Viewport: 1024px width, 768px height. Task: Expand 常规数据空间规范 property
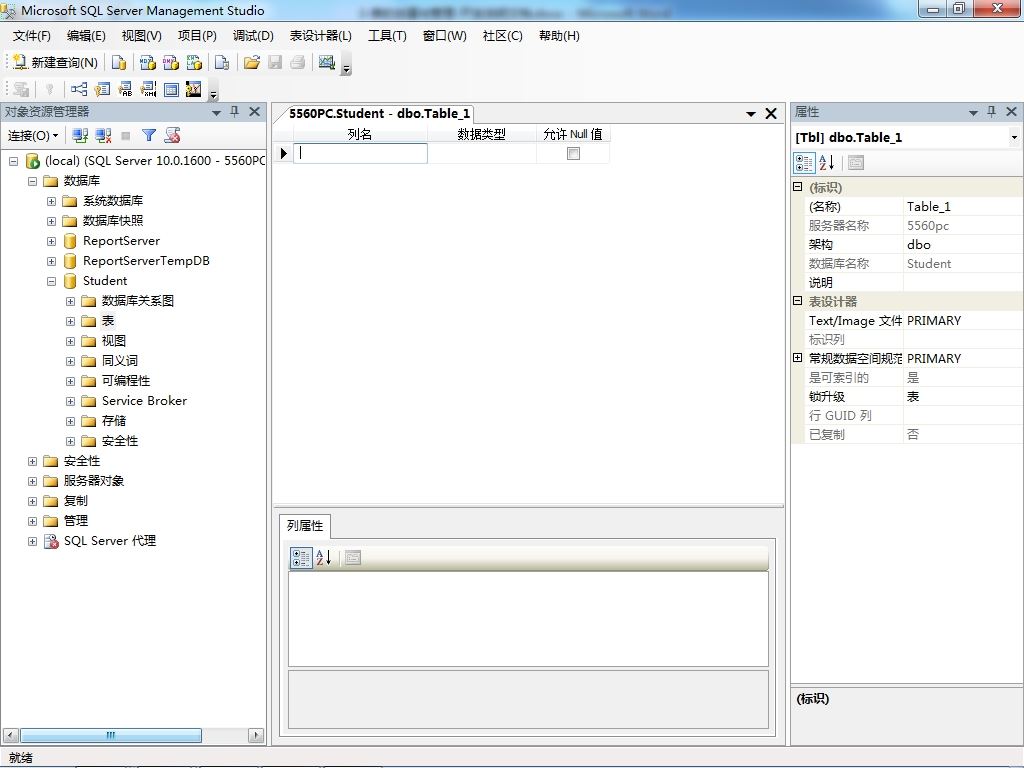[797, 358]
